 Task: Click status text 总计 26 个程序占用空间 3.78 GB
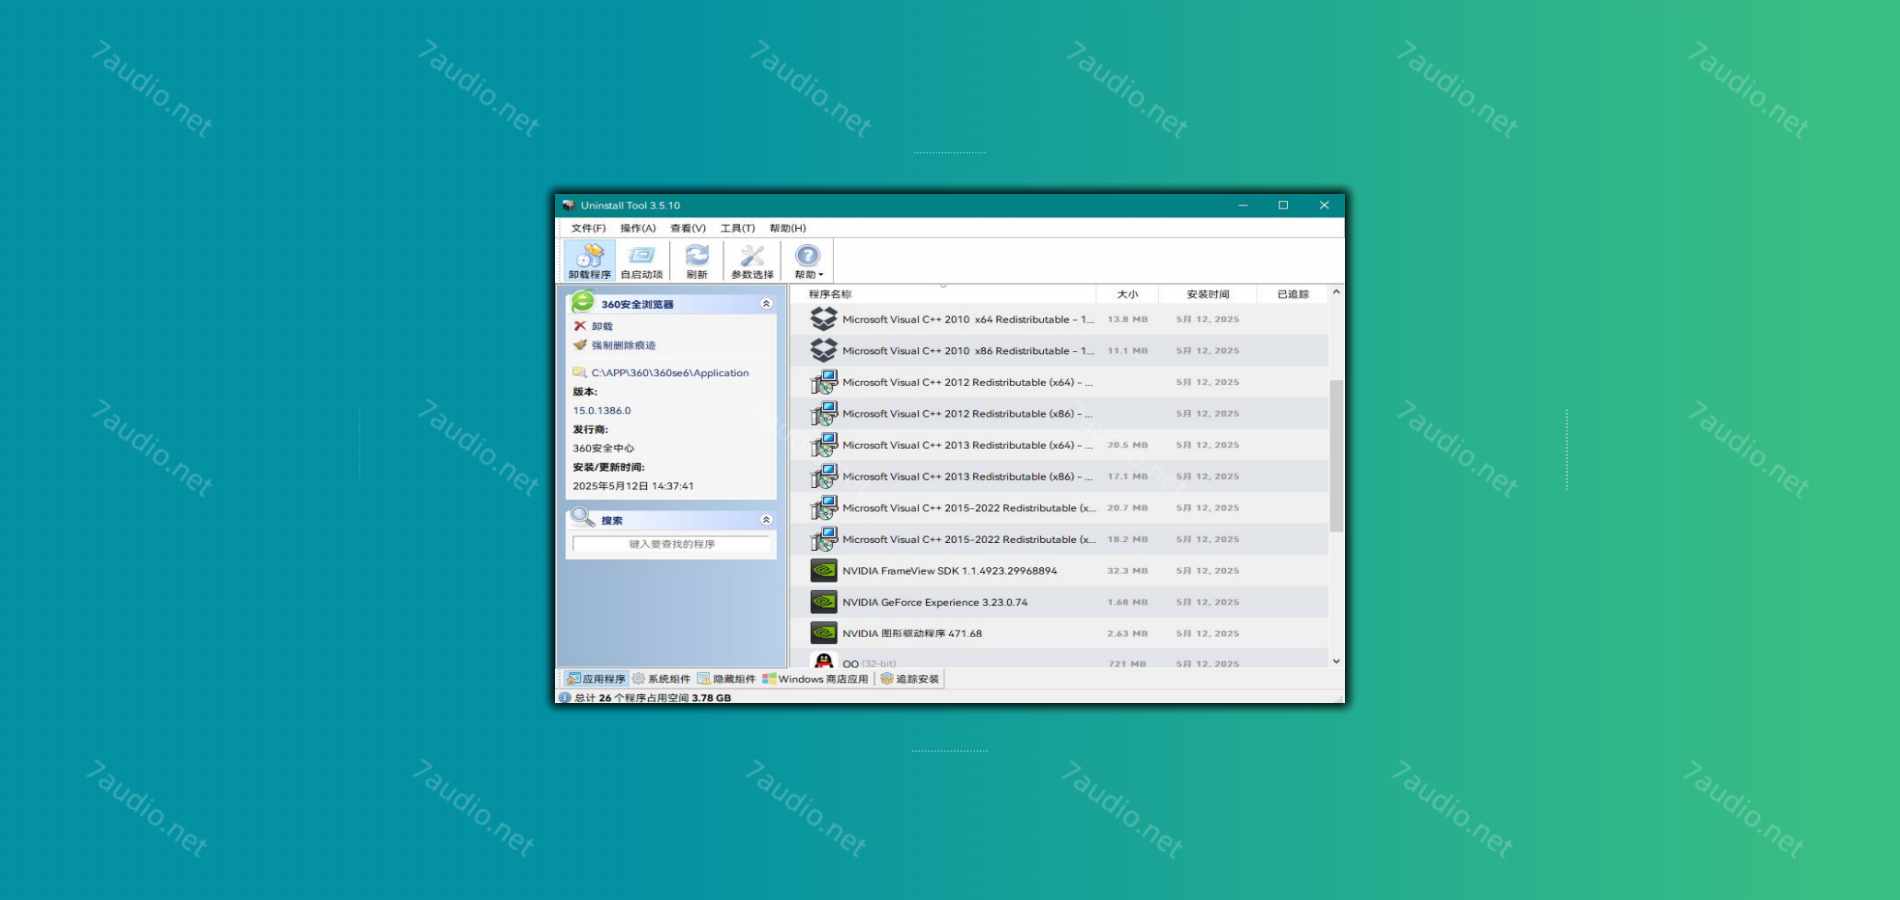(653, 698)
